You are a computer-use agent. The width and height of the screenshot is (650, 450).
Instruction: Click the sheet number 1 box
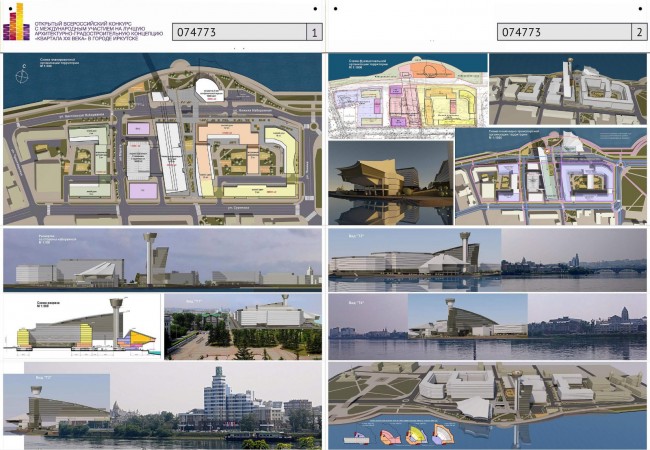click(314, 32)
